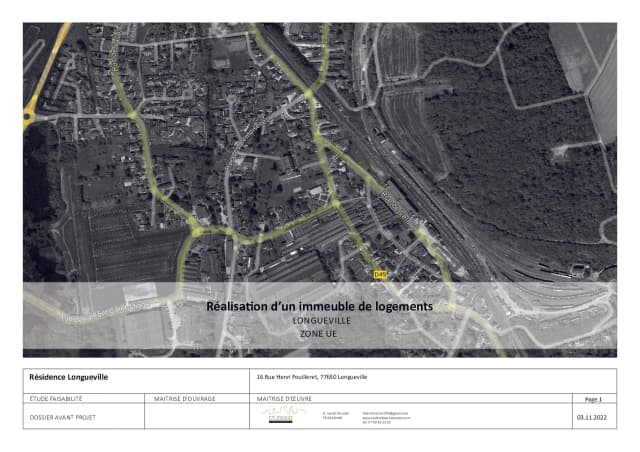This screenshot has width=640, height=452.
Task: Select the ZONE UE label
Action: (319, 334)
